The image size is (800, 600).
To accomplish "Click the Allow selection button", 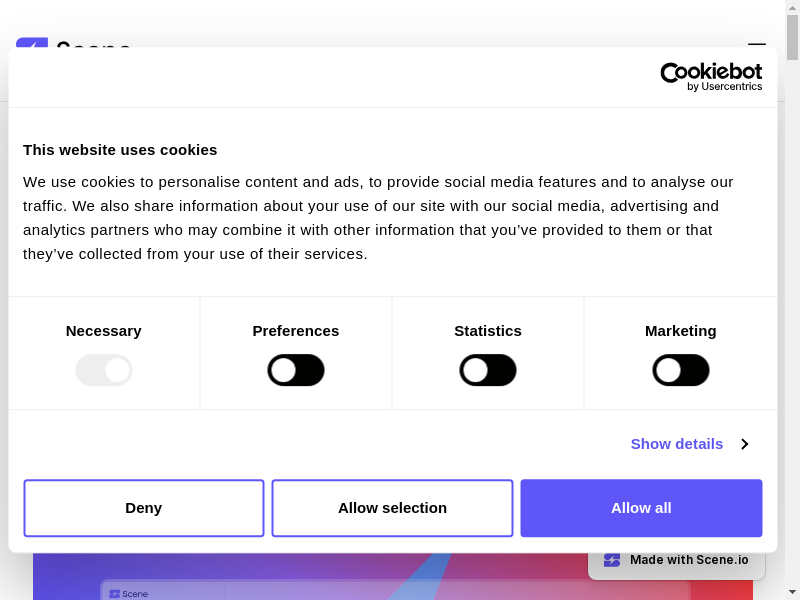I will (x=392, y=508).
